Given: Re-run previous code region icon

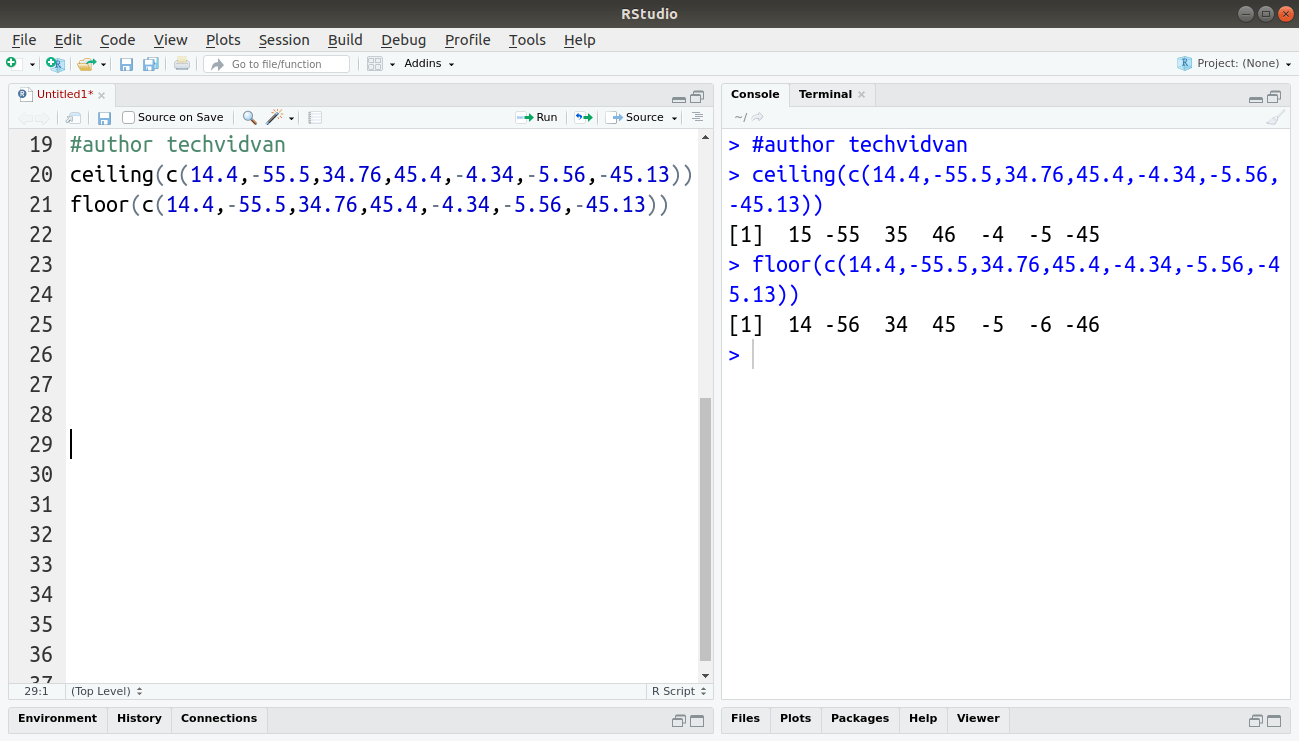Looking at the screenshot, I should point(583,117).
